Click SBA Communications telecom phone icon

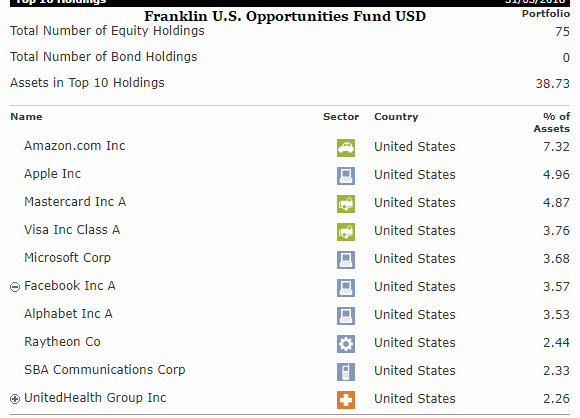tap(346, 372)
